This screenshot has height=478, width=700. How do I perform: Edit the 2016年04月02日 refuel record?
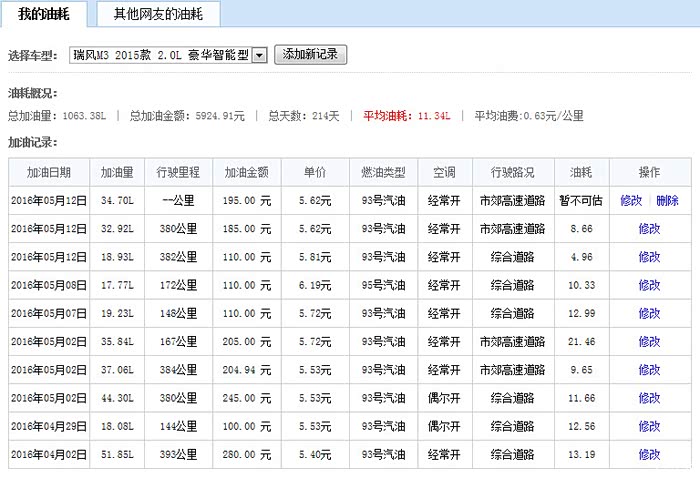pyautogui.click(x=649, y=455)
